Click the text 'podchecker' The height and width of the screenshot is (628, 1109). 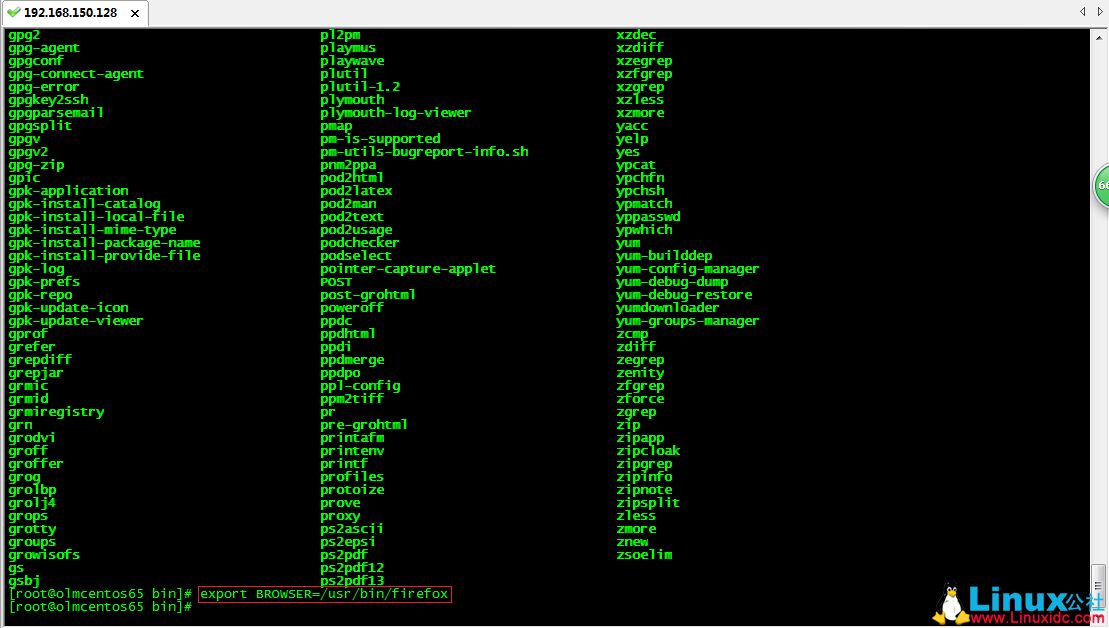[359, 243]
